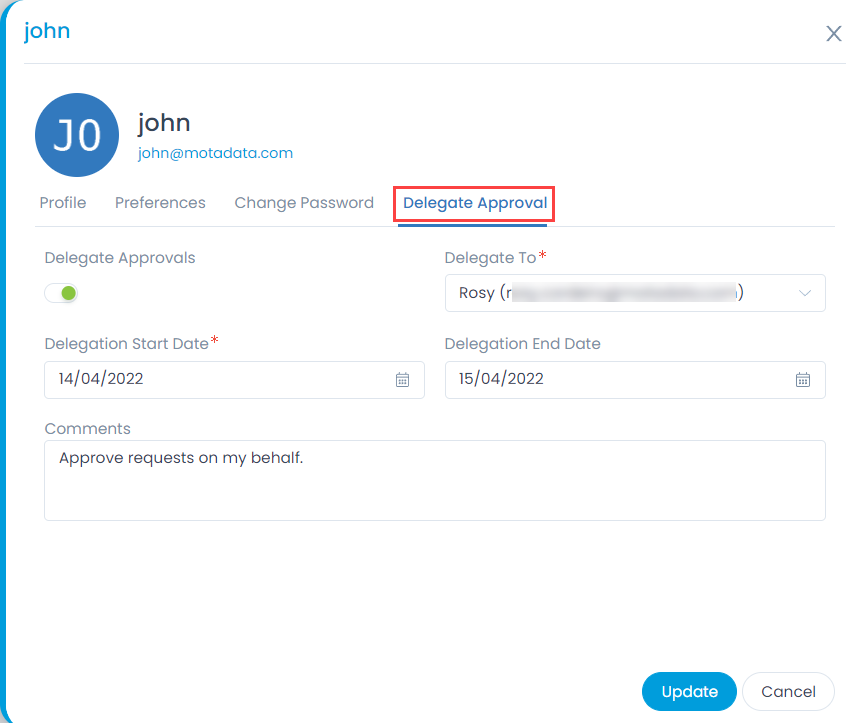
Task: Turn off the Delegate Approvals switch
Action: coord(61,293)
